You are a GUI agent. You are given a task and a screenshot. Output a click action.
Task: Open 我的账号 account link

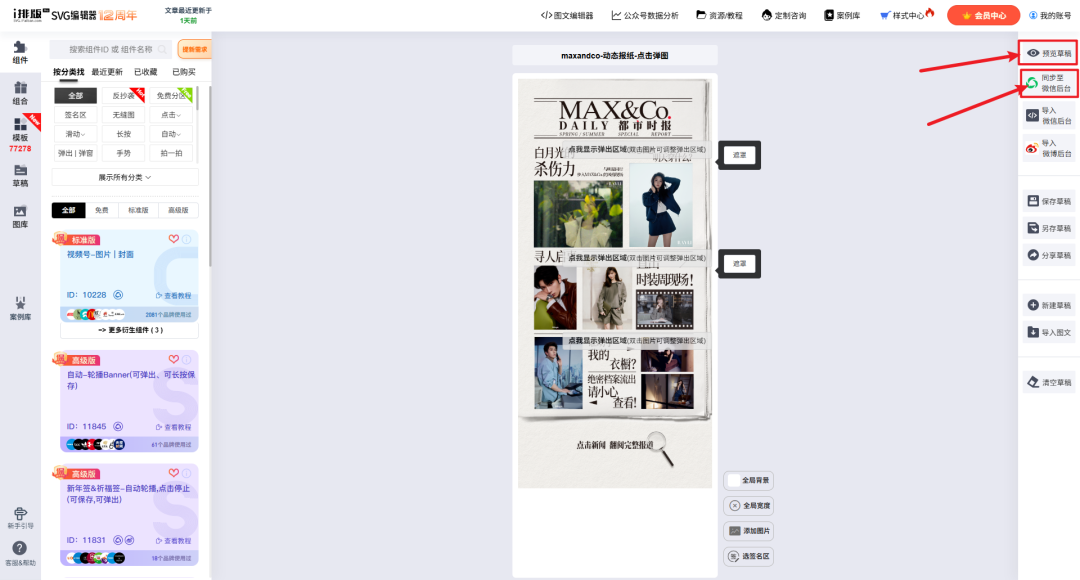click(x=1050, y=15)
